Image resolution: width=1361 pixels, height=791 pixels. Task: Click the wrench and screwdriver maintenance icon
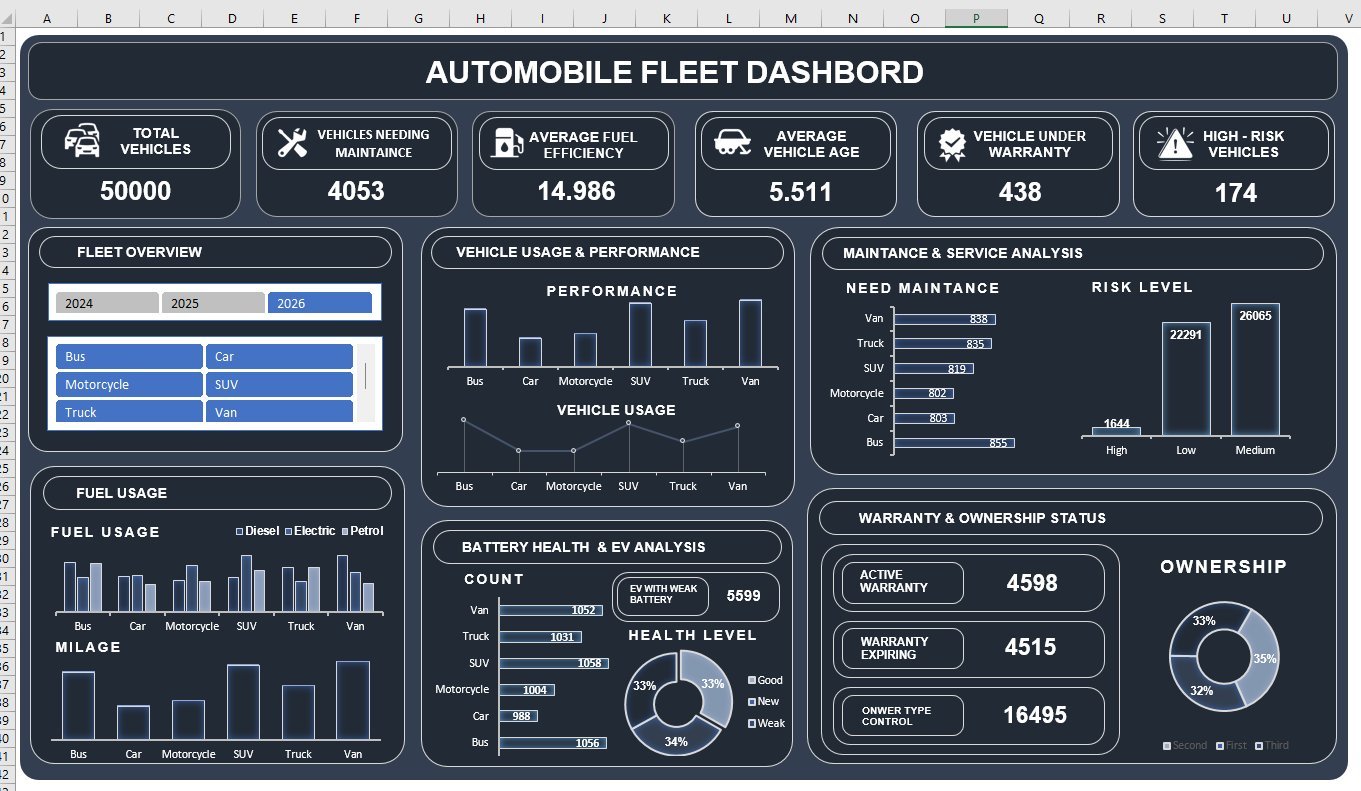[292, 143]
